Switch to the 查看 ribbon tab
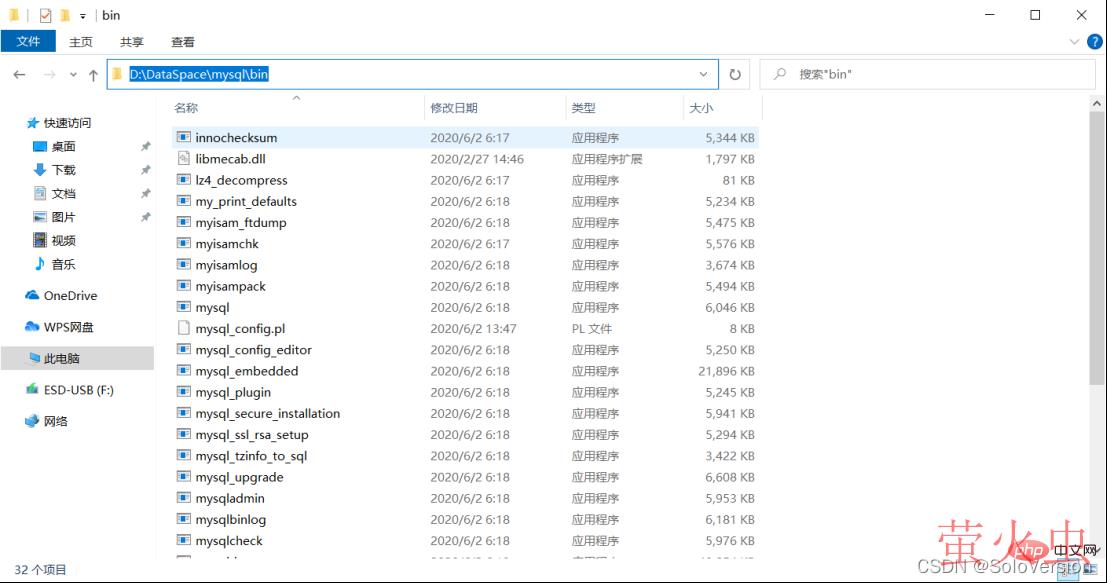This screenshot has height=583, width=1107. [x=183, y=42]
